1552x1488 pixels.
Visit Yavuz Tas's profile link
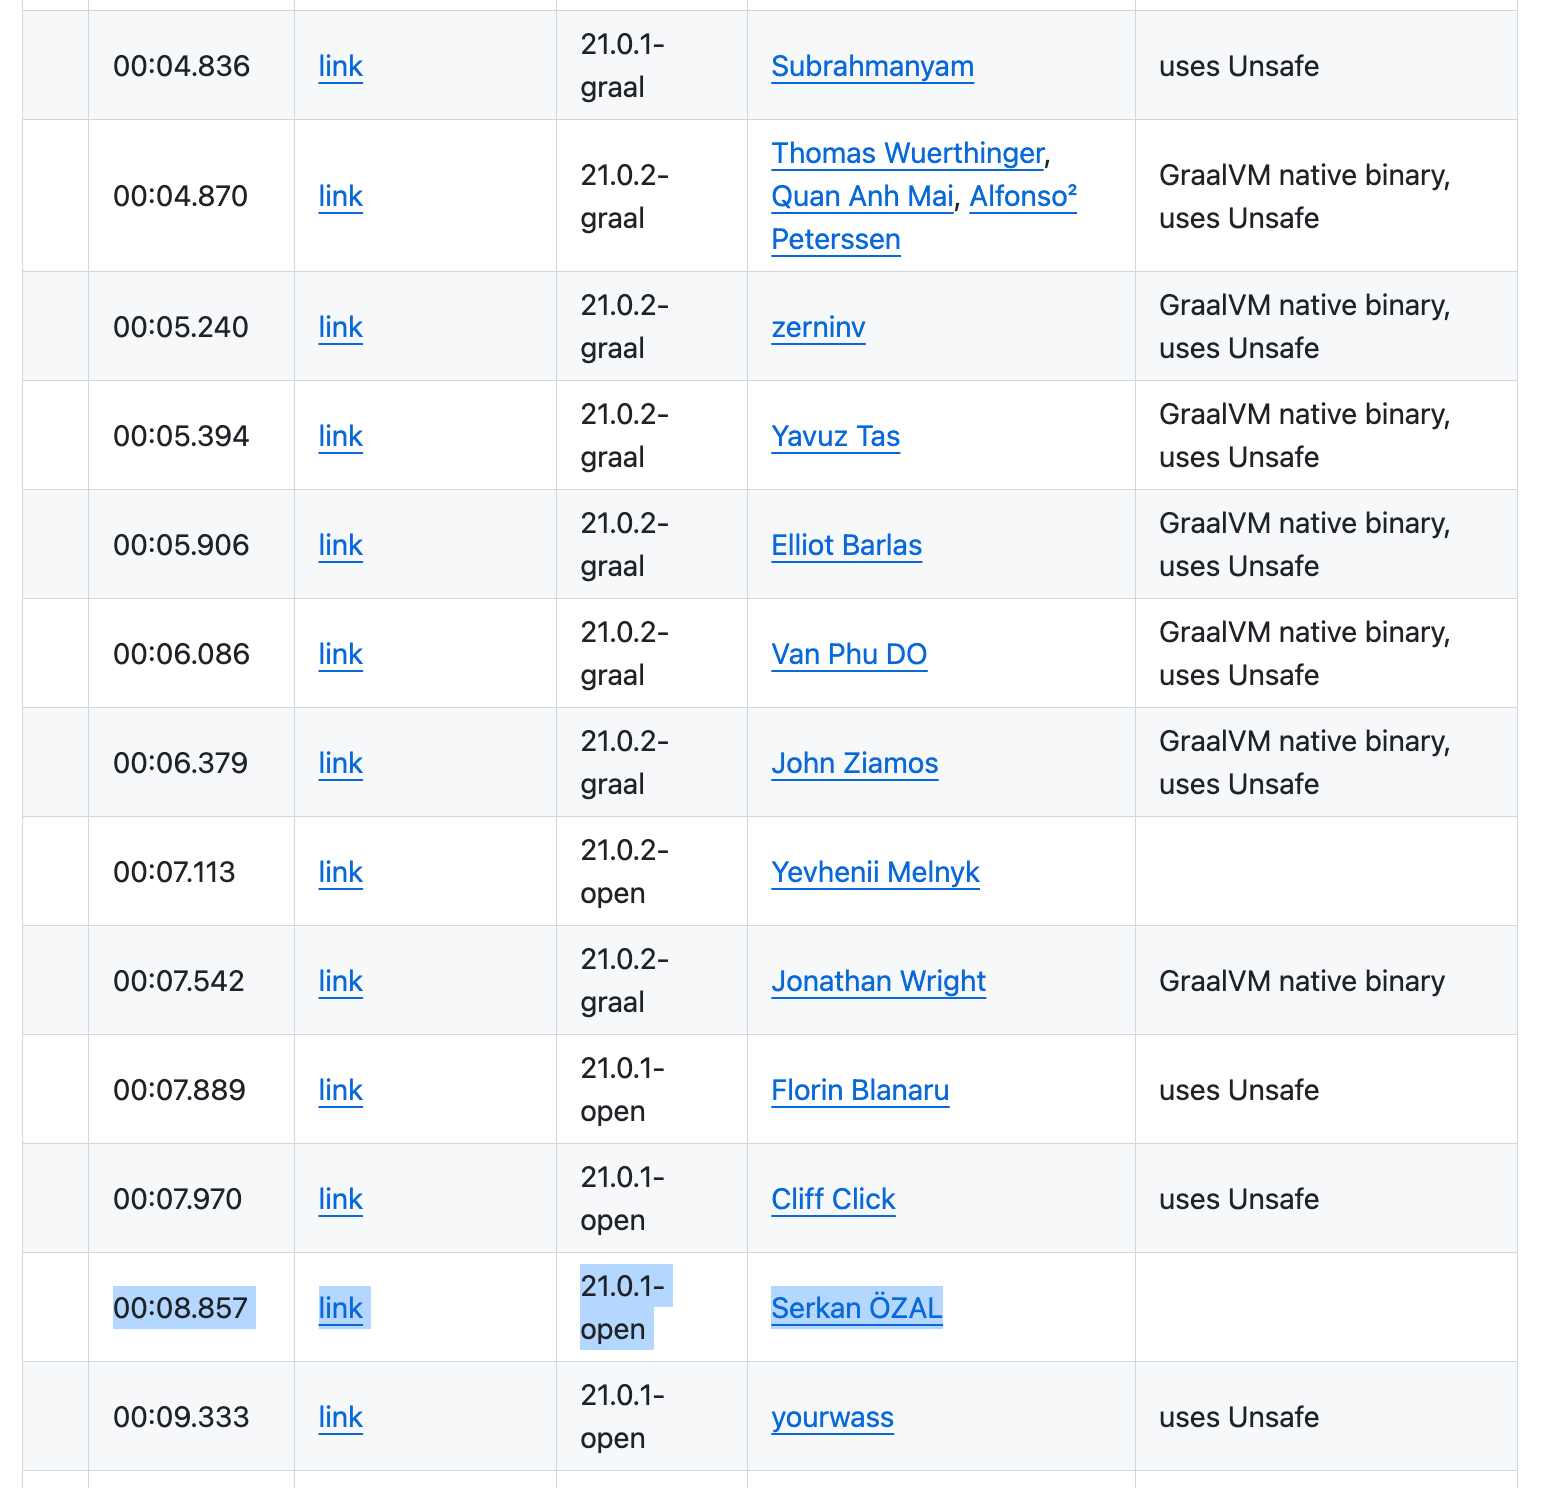(835, 436)
